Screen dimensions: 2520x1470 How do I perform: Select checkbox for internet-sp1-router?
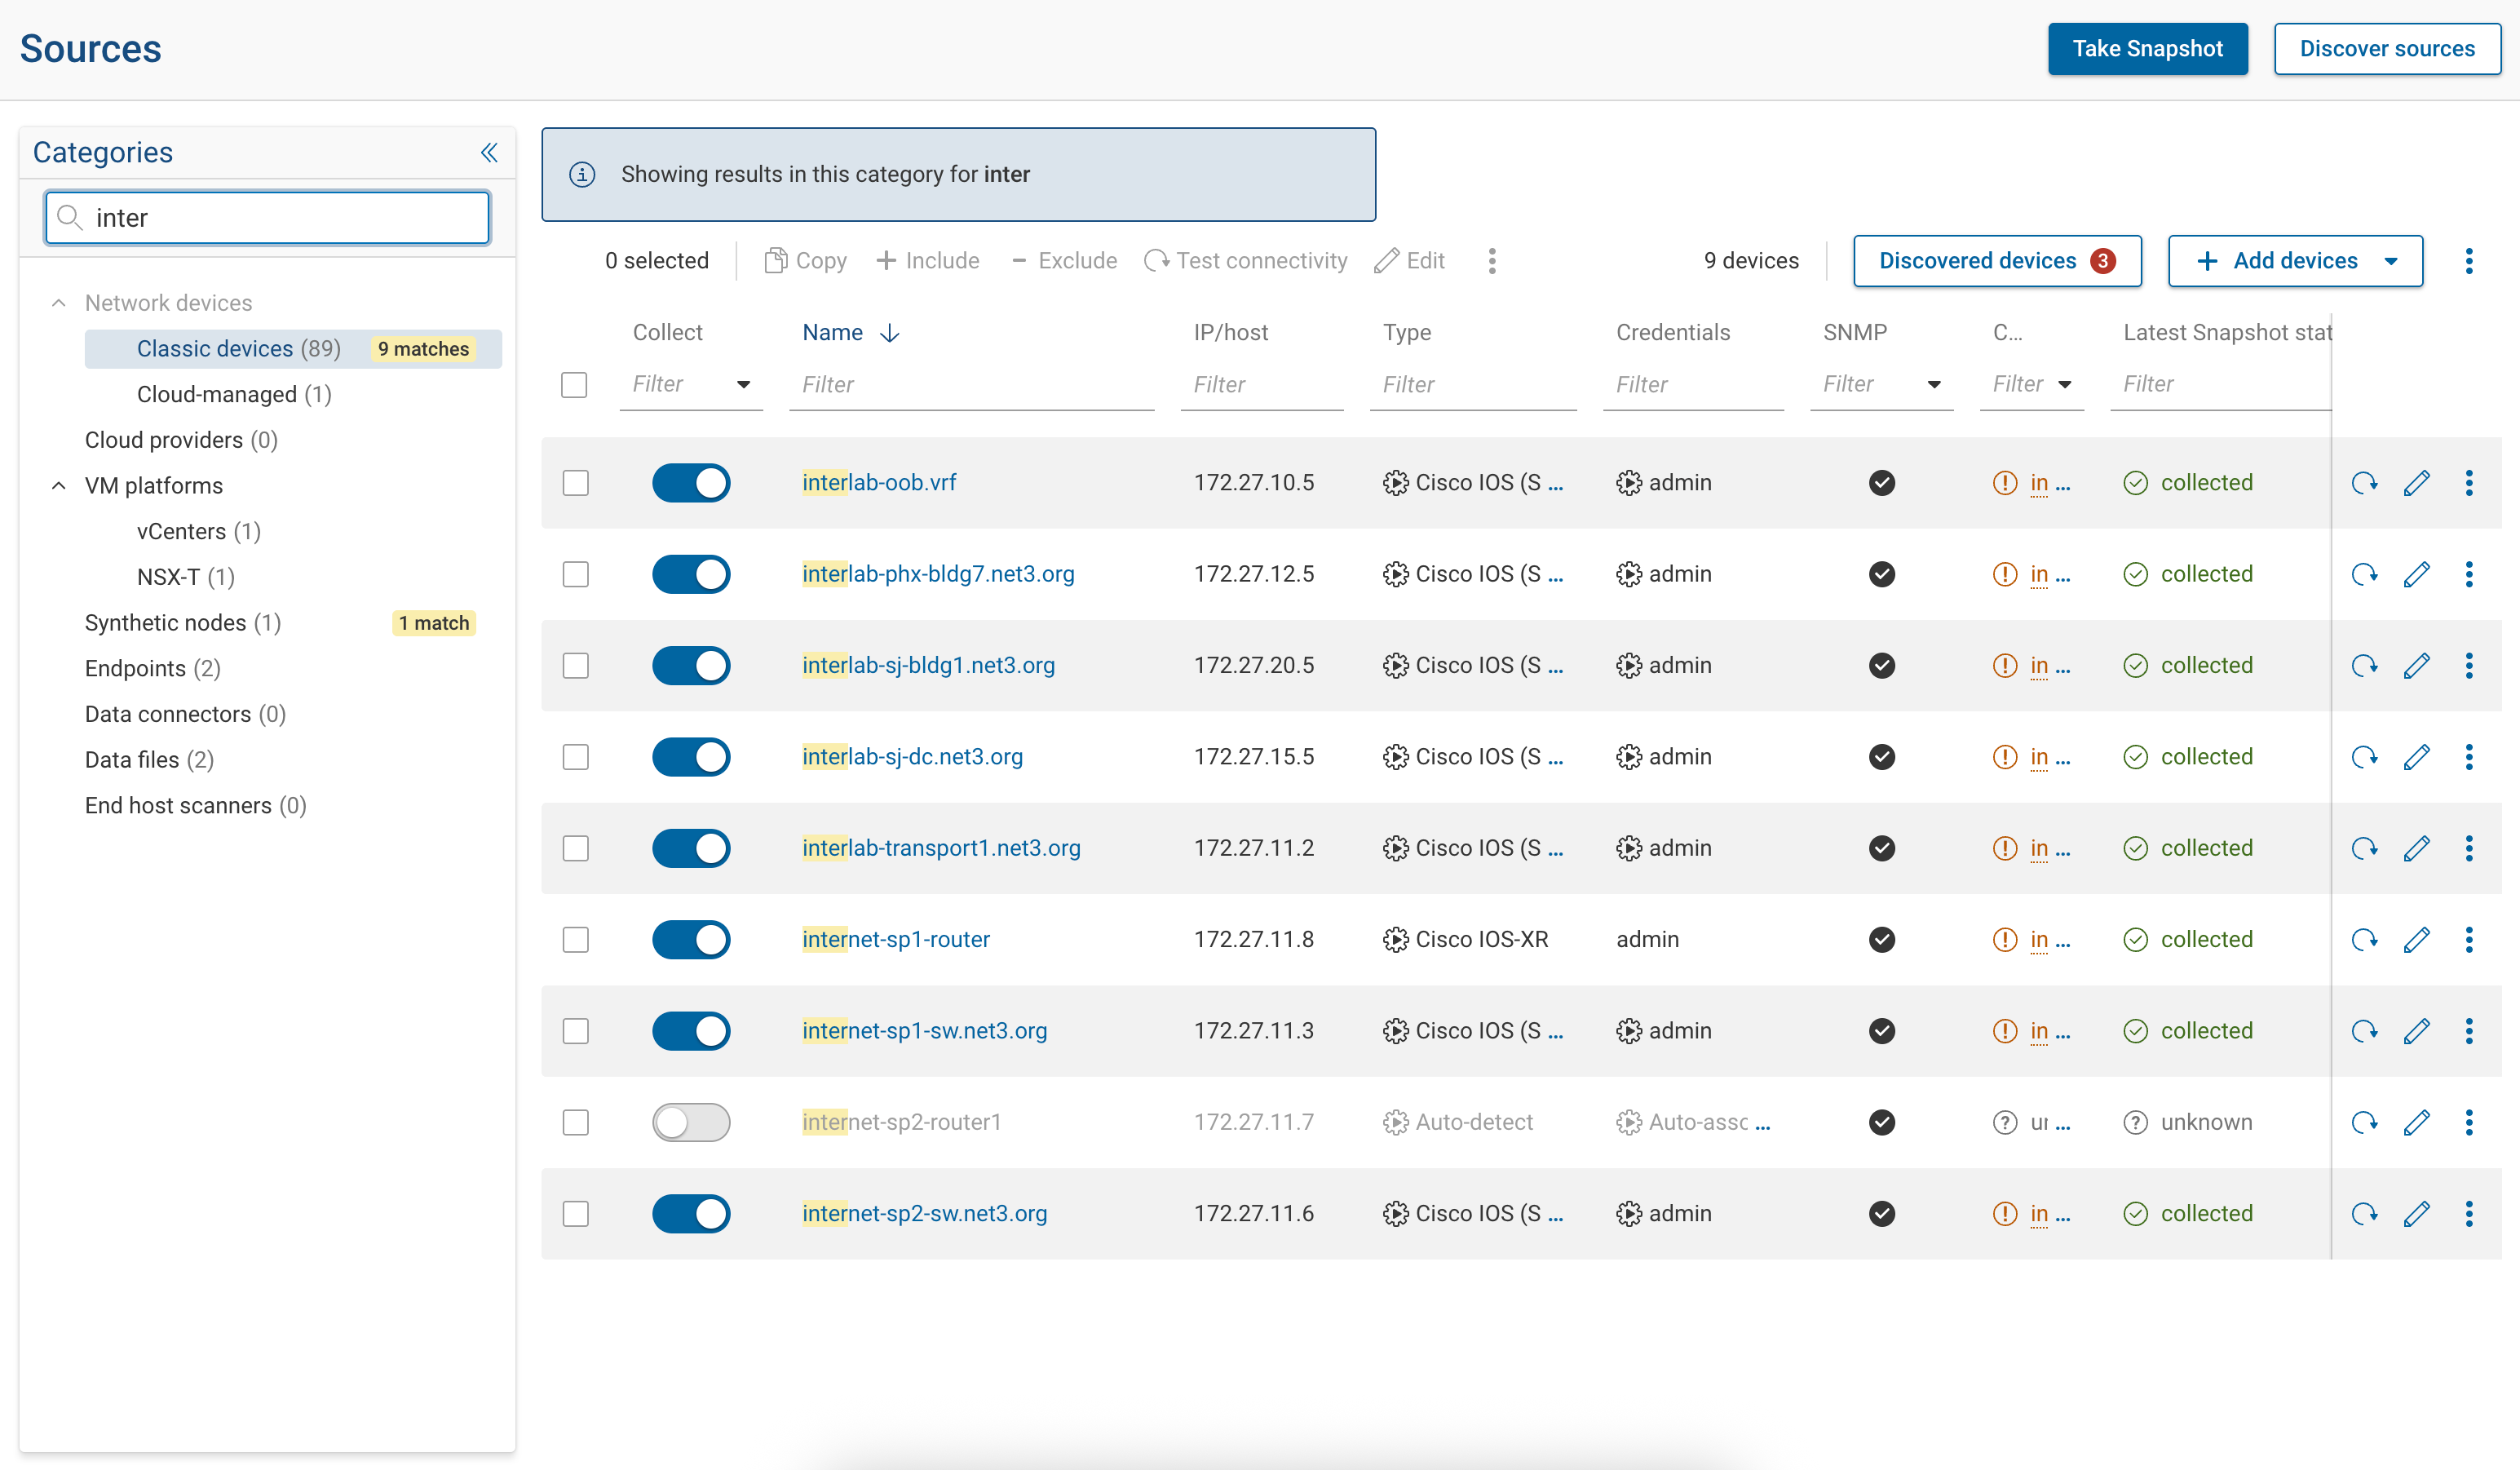(575, 940)
